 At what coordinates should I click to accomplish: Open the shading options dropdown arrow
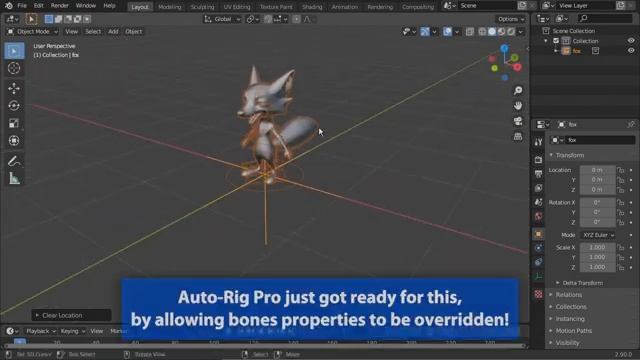click(520, 32)
